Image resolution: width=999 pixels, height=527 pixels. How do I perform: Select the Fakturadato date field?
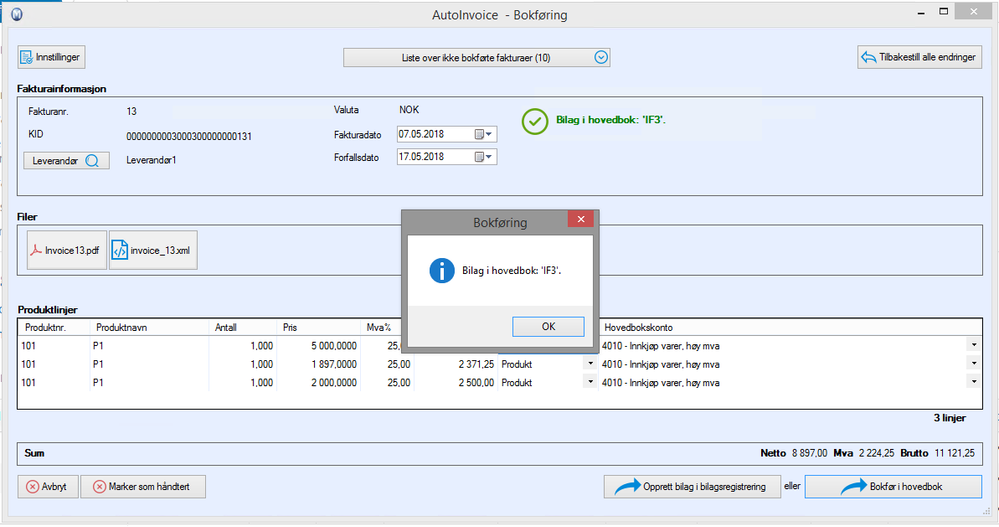[432, 134]
